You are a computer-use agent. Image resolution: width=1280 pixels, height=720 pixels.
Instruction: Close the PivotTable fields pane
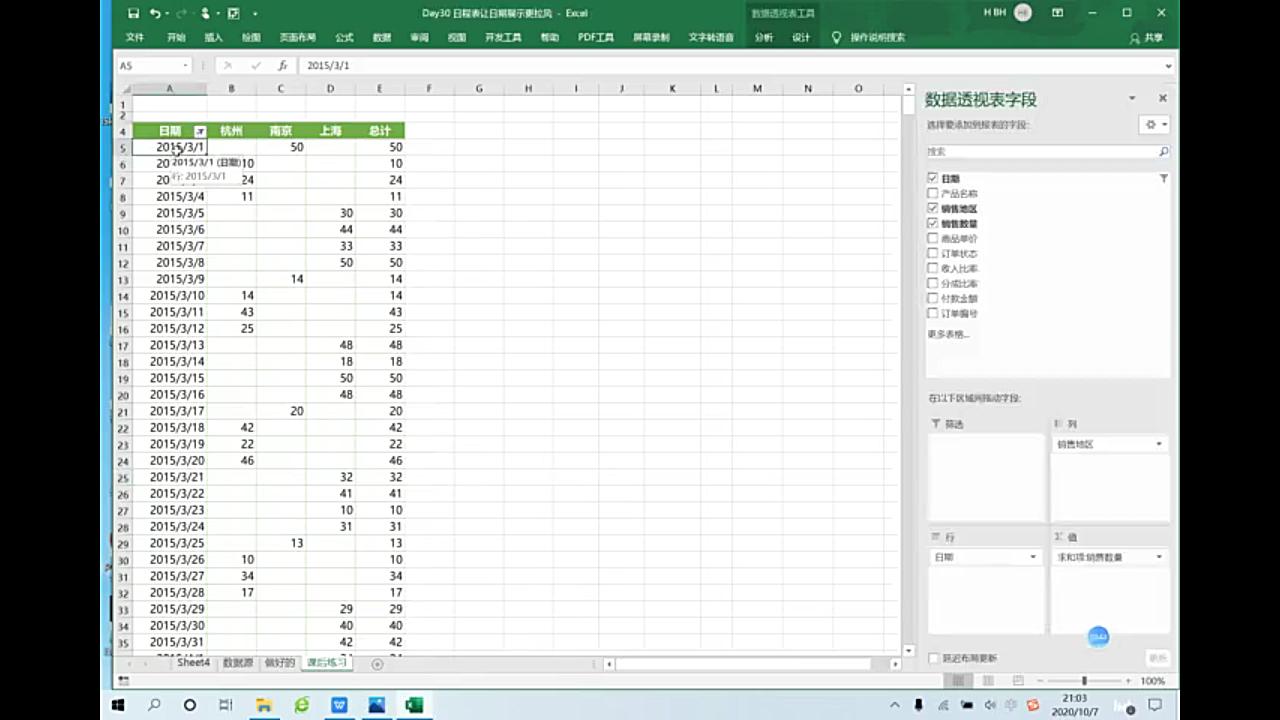1163,98
